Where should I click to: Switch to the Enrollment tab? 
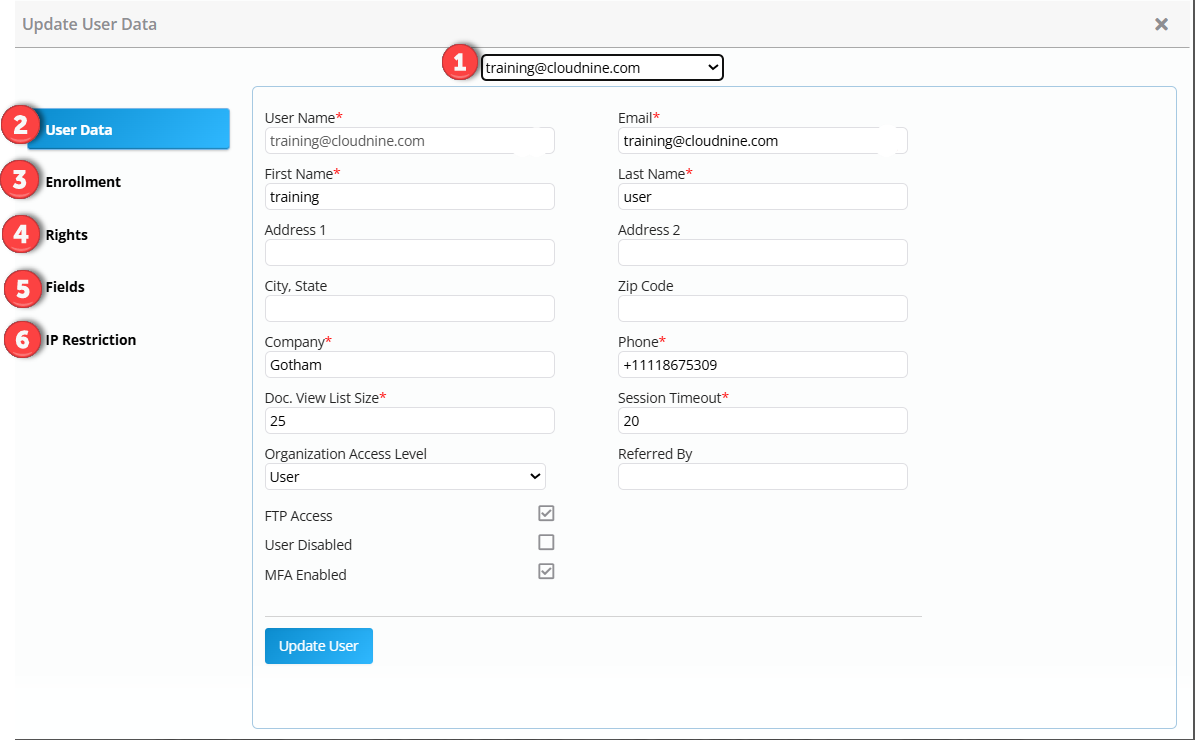(x=83, y=182)
